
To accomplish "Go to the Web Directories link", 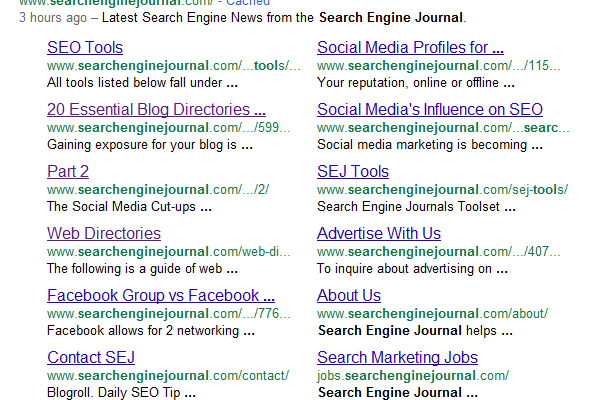I will click(104, 234).
